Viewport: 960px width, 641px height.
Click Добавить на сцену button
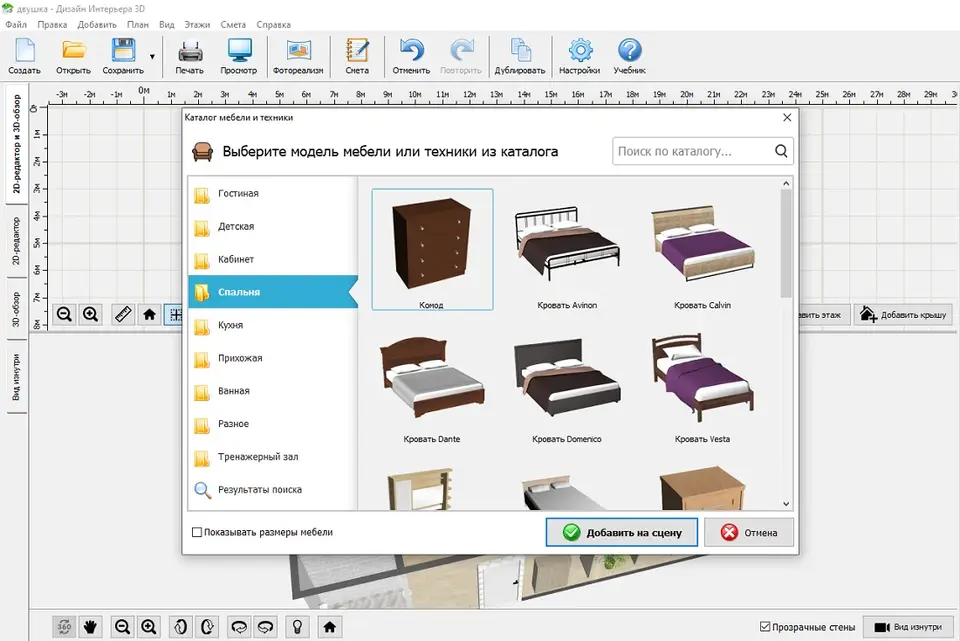point(621,533)
